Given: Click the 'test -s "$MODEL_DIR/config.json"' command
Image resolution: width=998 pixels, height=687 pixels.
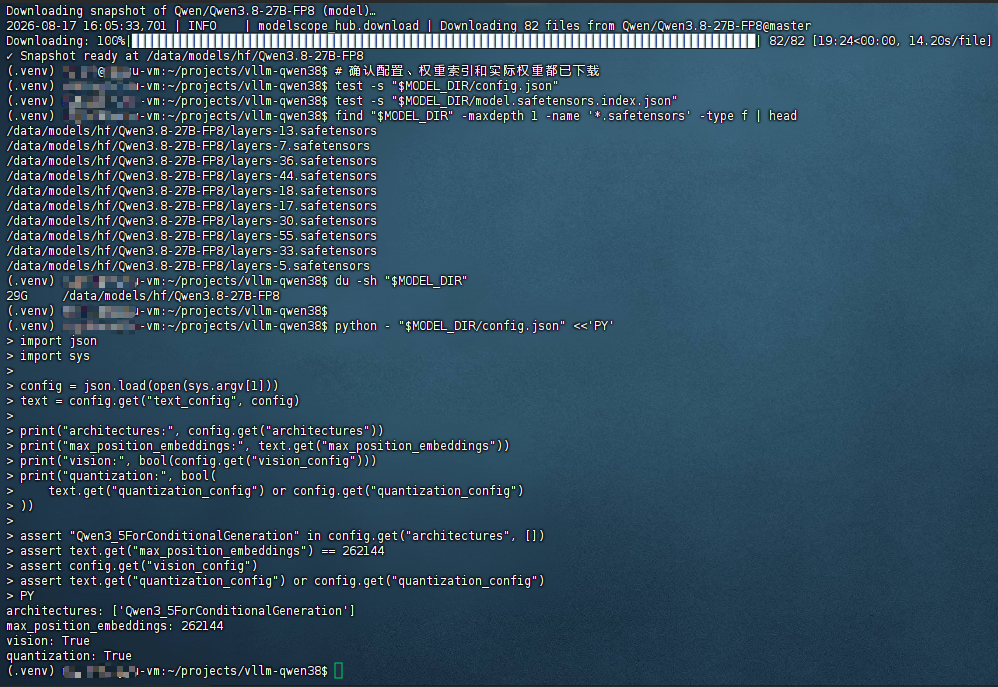Looking at the screenshot, I should pos(447,86).
